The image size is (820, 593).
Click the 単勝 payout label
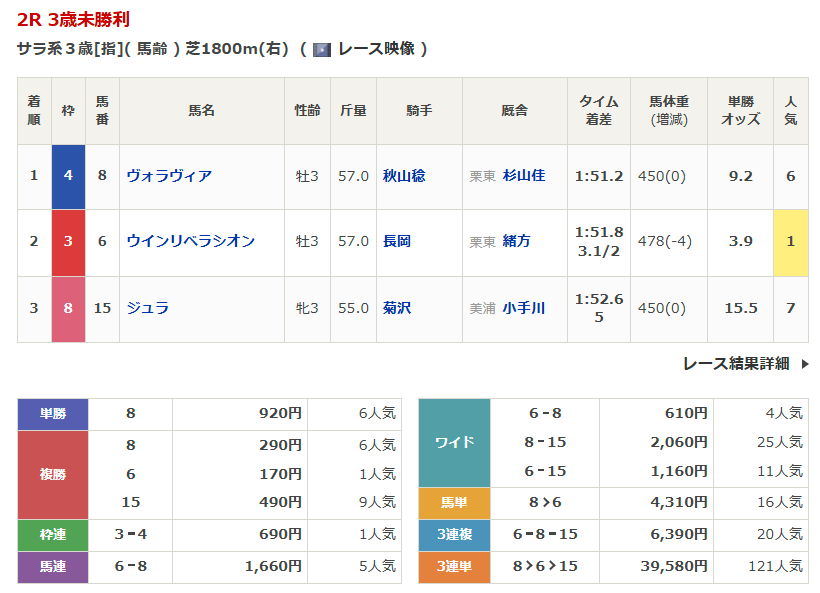point(53,413)
